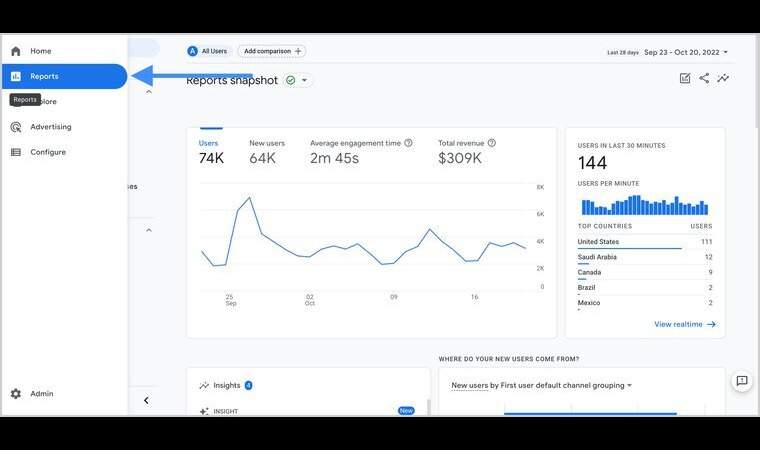760x450 pixels.
Task: Click the customize report edit icon
Action: tap(685, 78)
